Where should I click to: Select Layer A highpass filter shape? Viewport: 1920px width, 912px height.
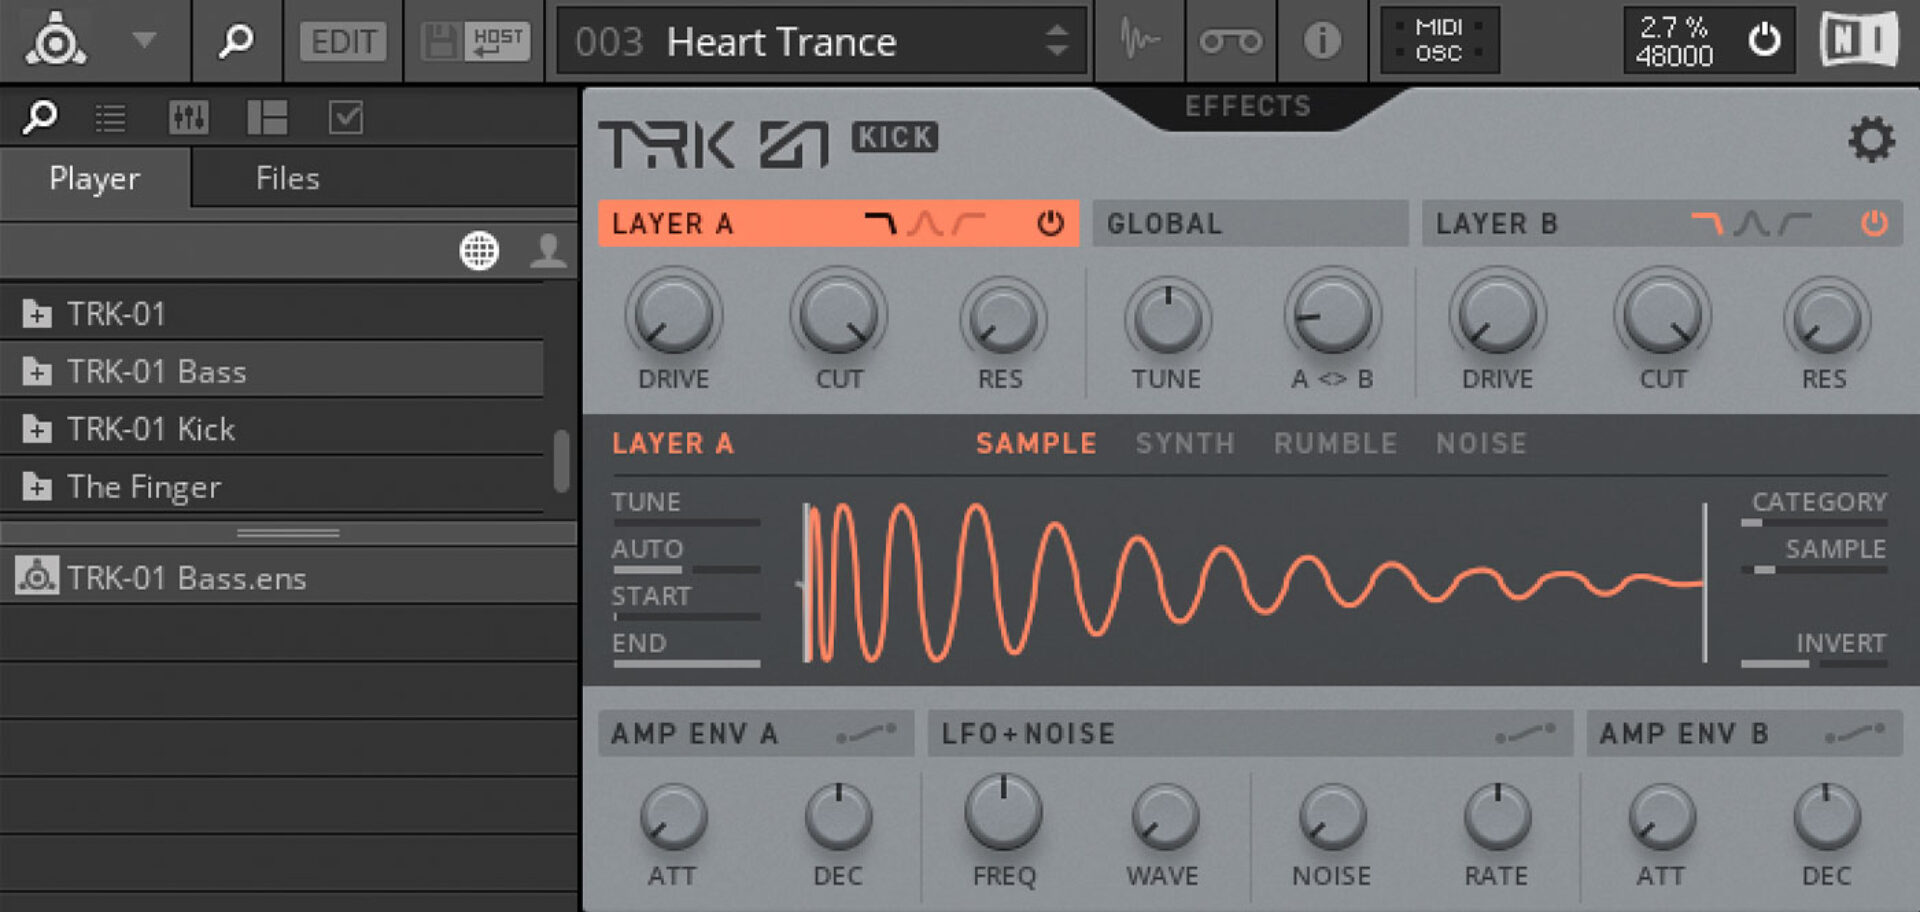tap(969, 223)
